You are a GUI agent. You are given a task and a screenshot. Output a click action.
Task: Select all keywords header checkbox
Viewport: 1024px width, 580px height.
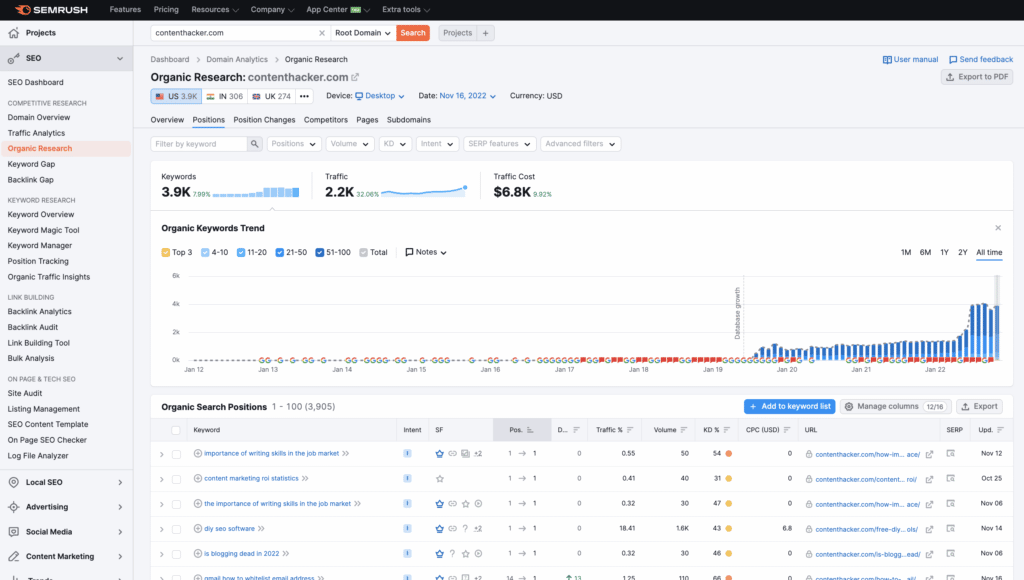[x=176, y=430]
